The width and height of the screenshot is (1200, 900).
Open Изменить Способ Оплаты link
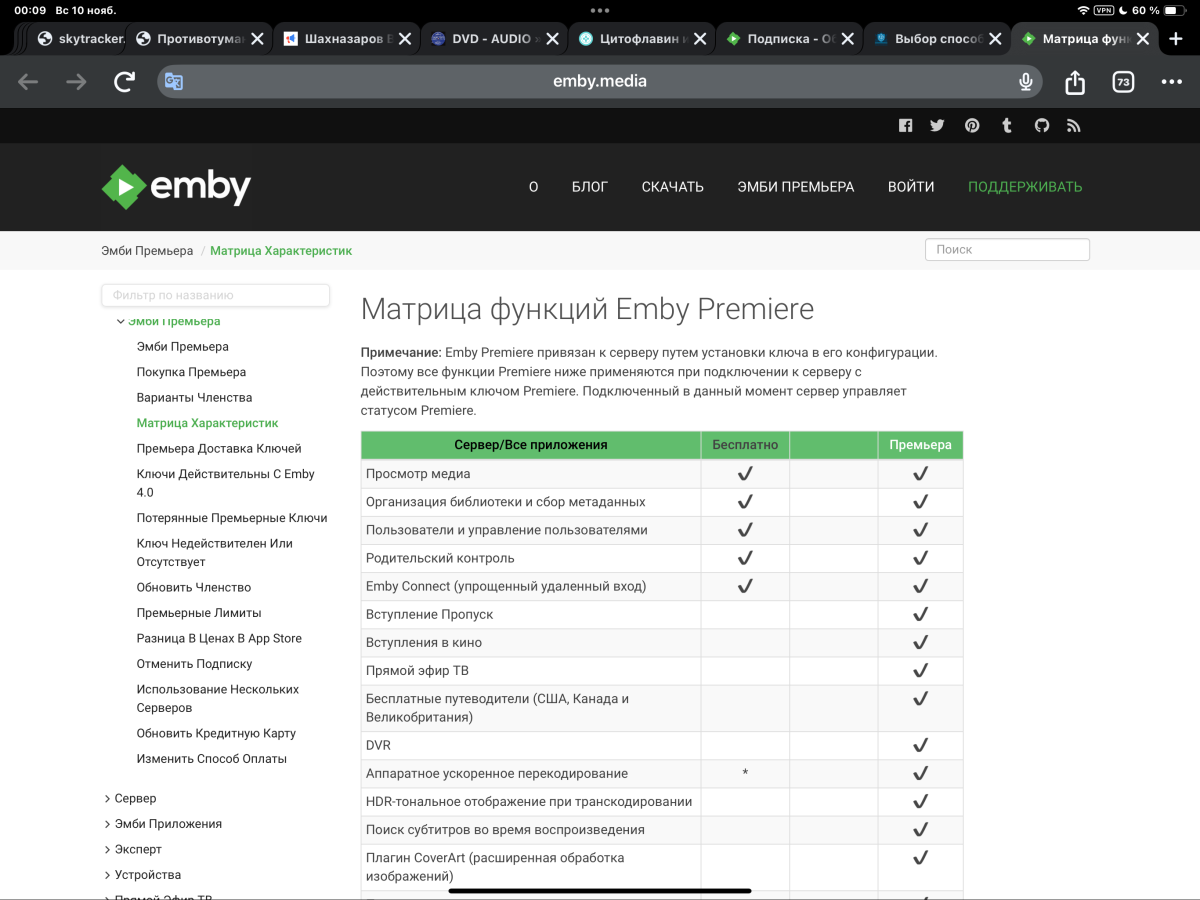pos(212,759)
